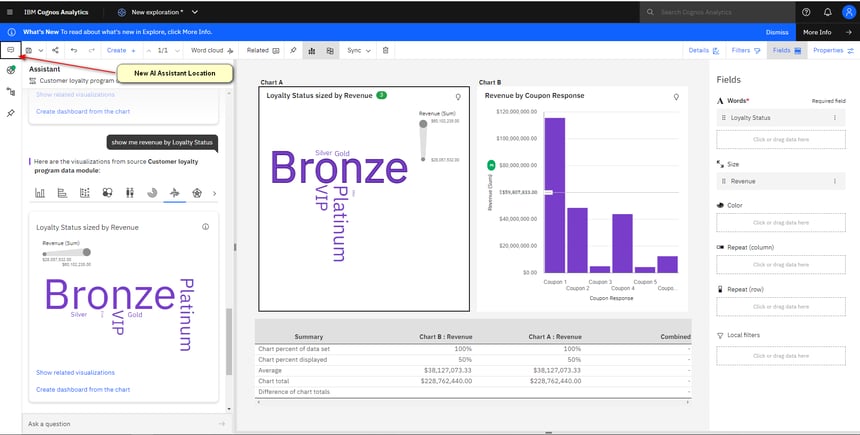Click the info icon in What's New banner

point(12,32)
